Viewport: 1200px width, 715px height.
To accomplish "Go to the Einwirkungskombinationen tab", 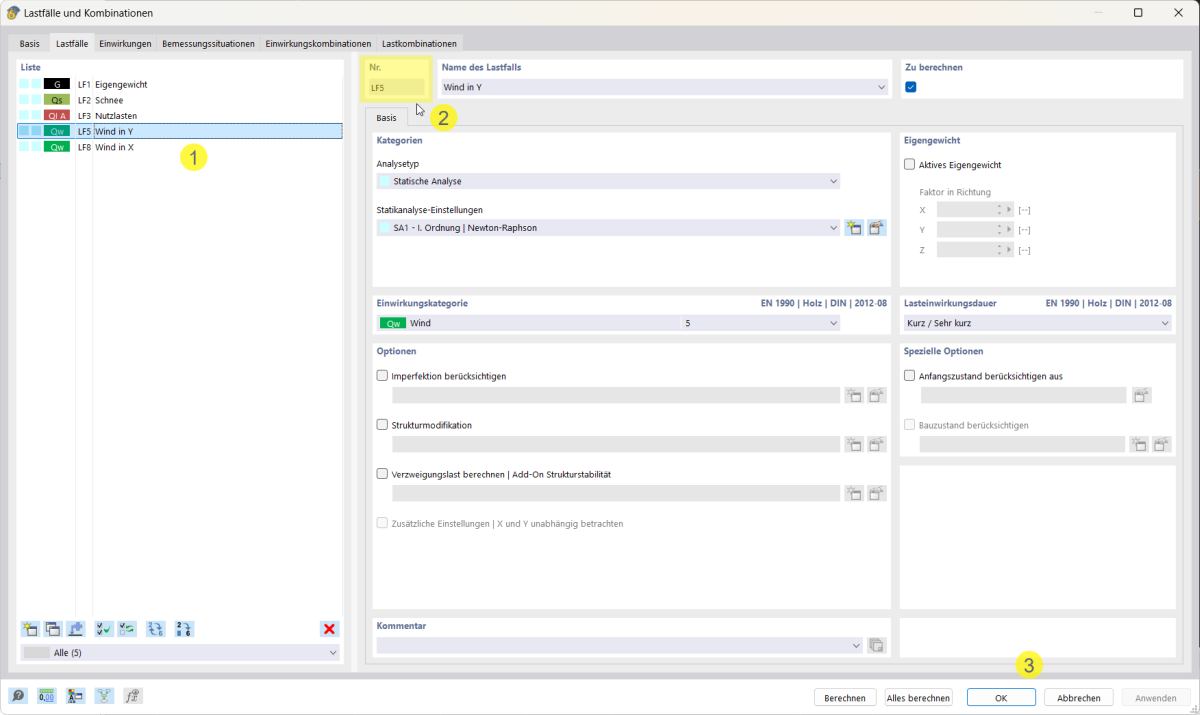I will tap(318, 44).
